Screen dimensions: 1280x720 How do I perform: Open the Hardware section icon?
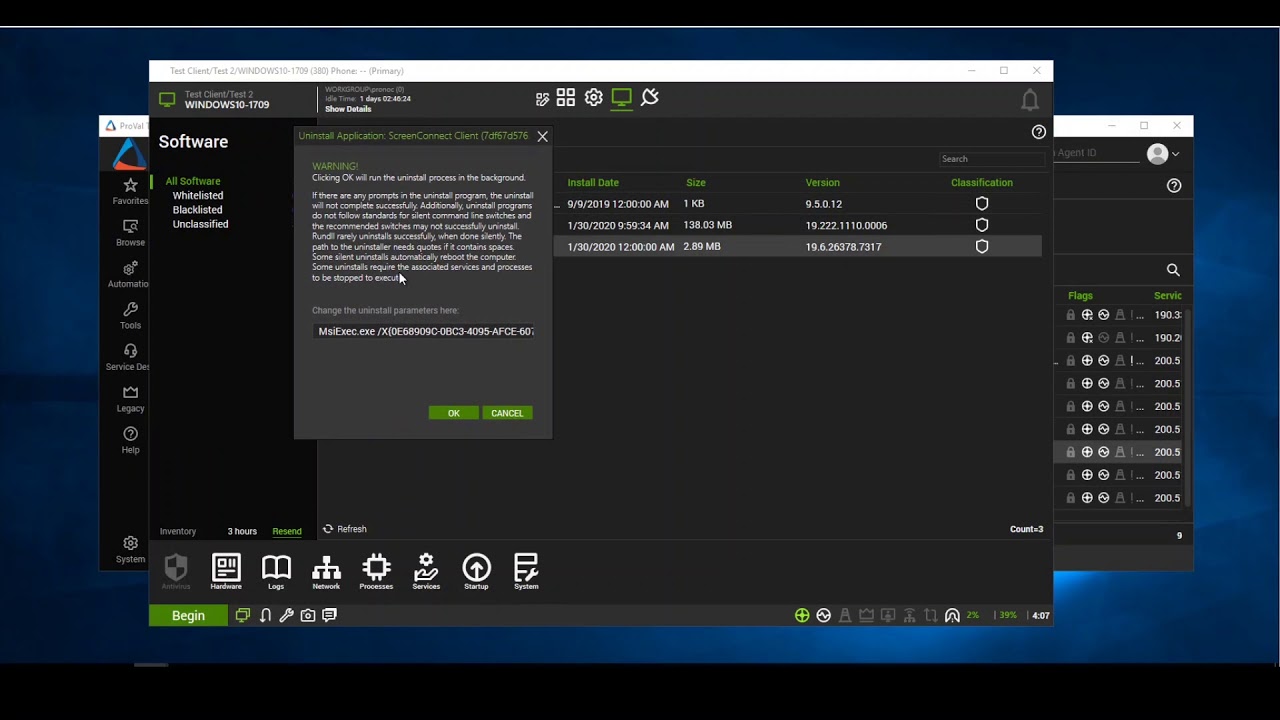pos(226,571)
